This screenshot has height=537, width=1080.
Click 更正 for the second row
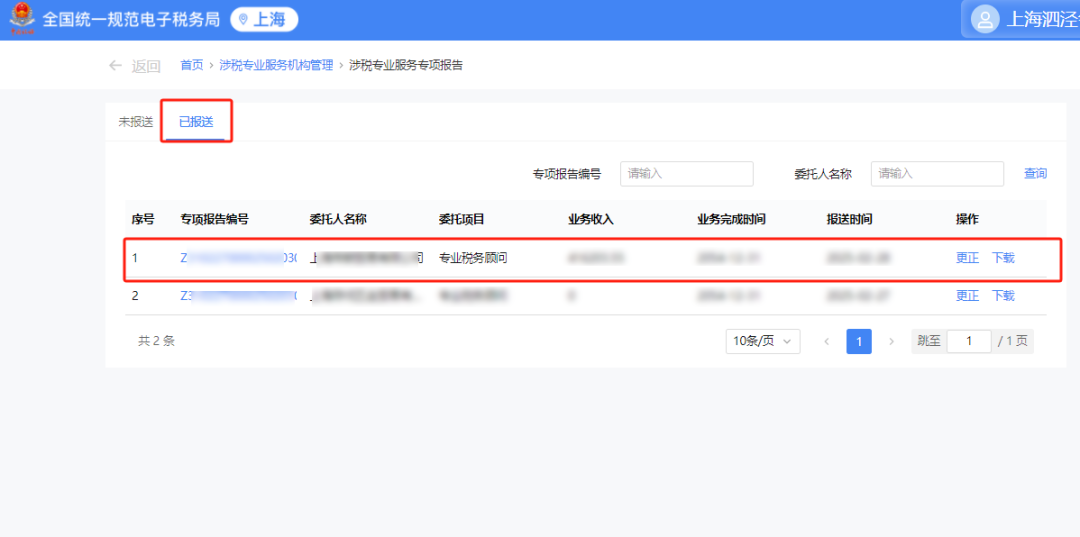[967, 296]
